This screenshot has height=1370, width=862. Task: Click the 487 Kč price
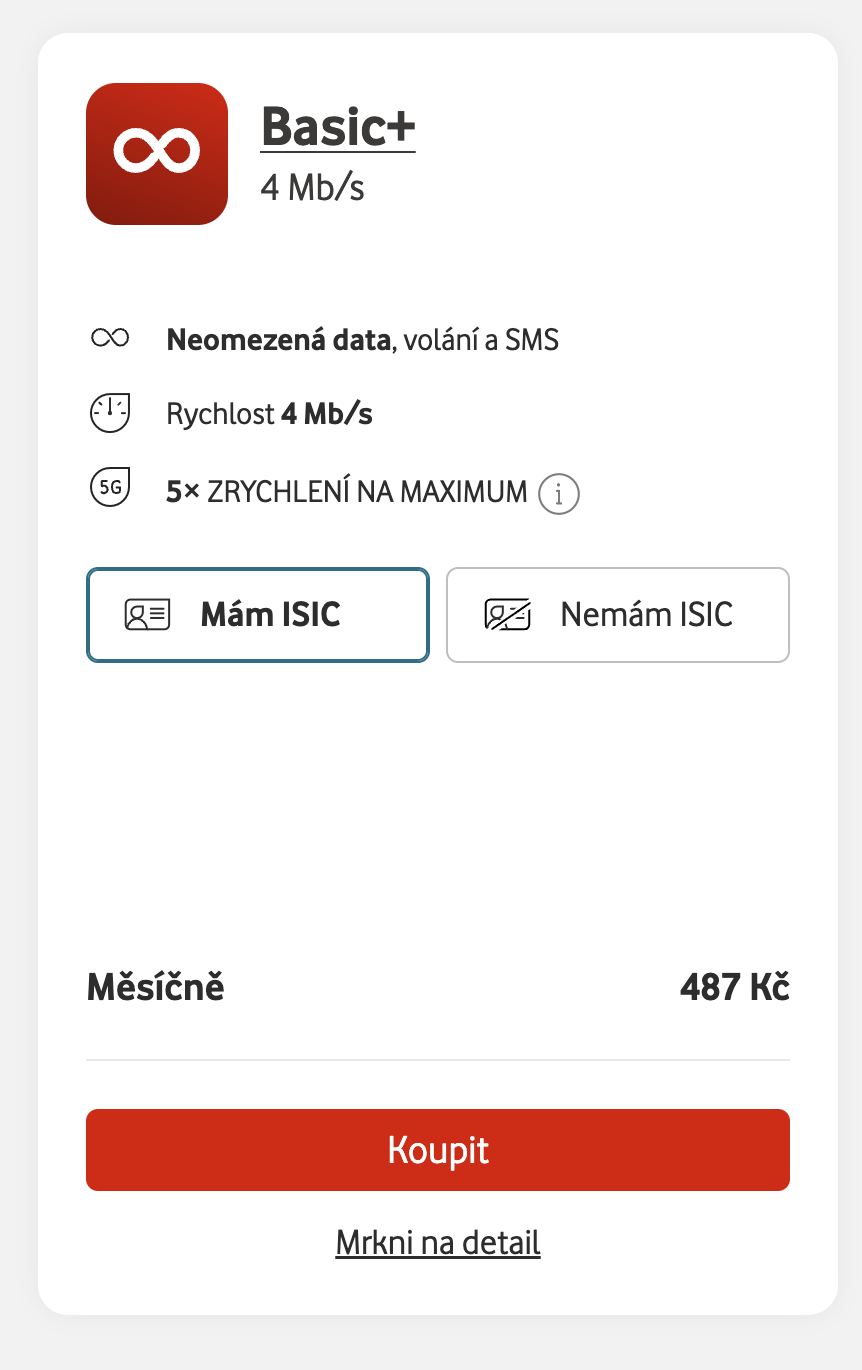pos(734,988)
